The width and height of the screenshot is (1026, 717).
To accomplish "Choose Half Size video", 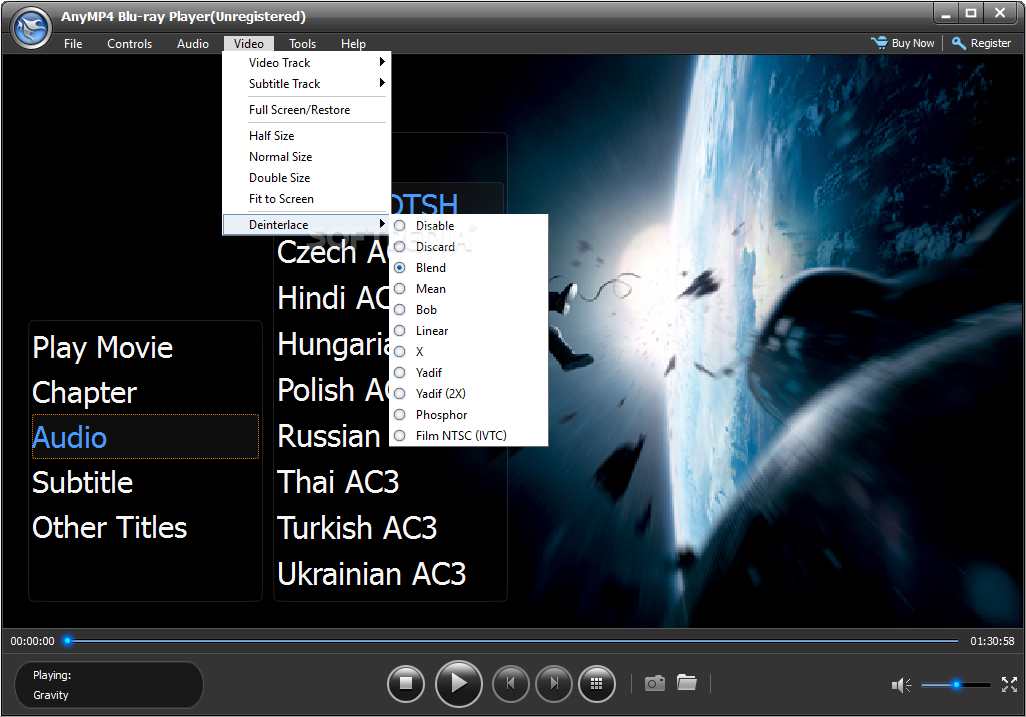I will 307,135.
